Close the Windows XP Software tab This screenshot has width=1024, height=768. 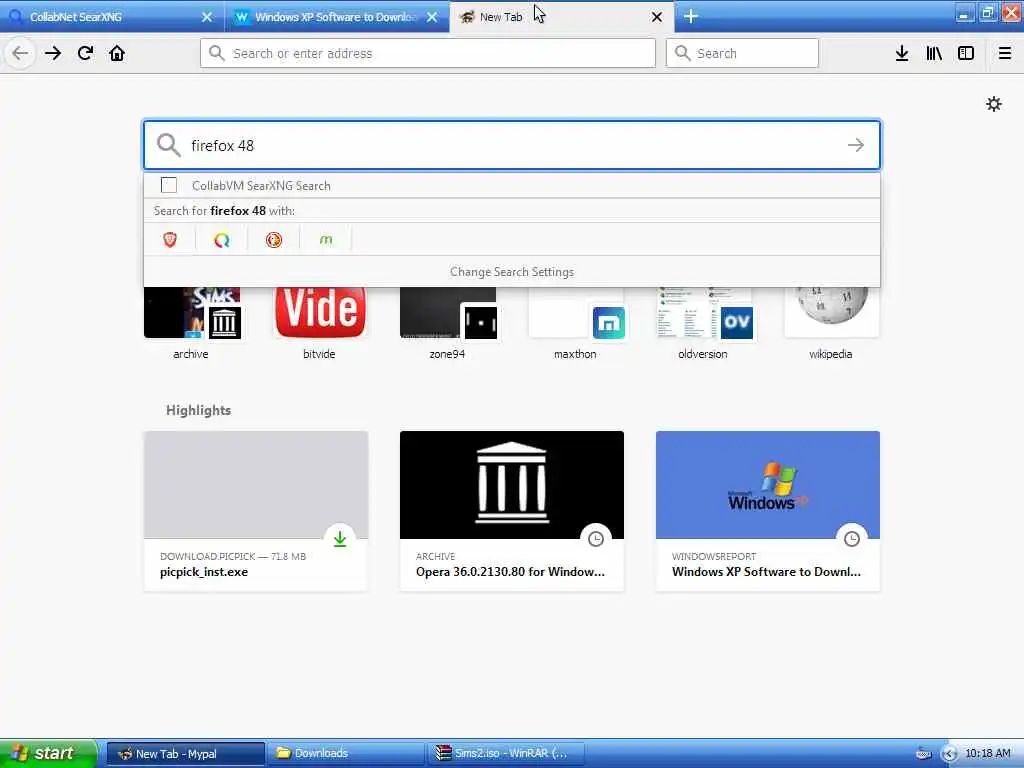(x=432, y=17)
